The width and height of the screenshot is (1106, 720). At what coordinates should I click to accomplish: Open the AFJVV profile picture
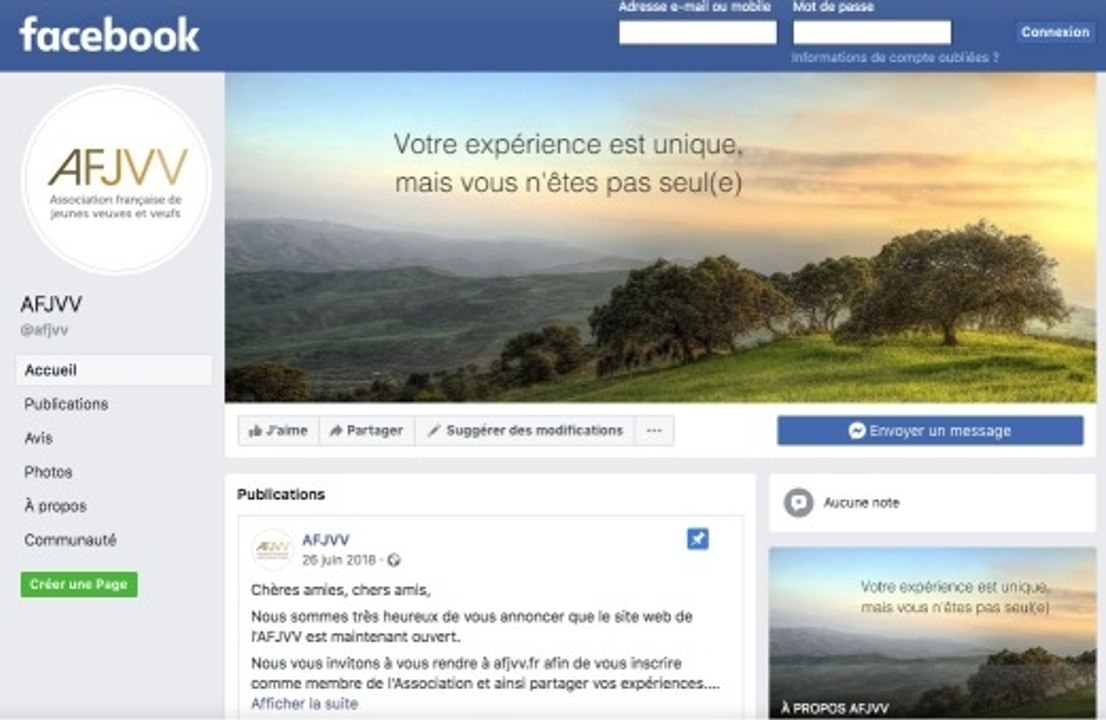pyautogui.click(x=116, y=180)
